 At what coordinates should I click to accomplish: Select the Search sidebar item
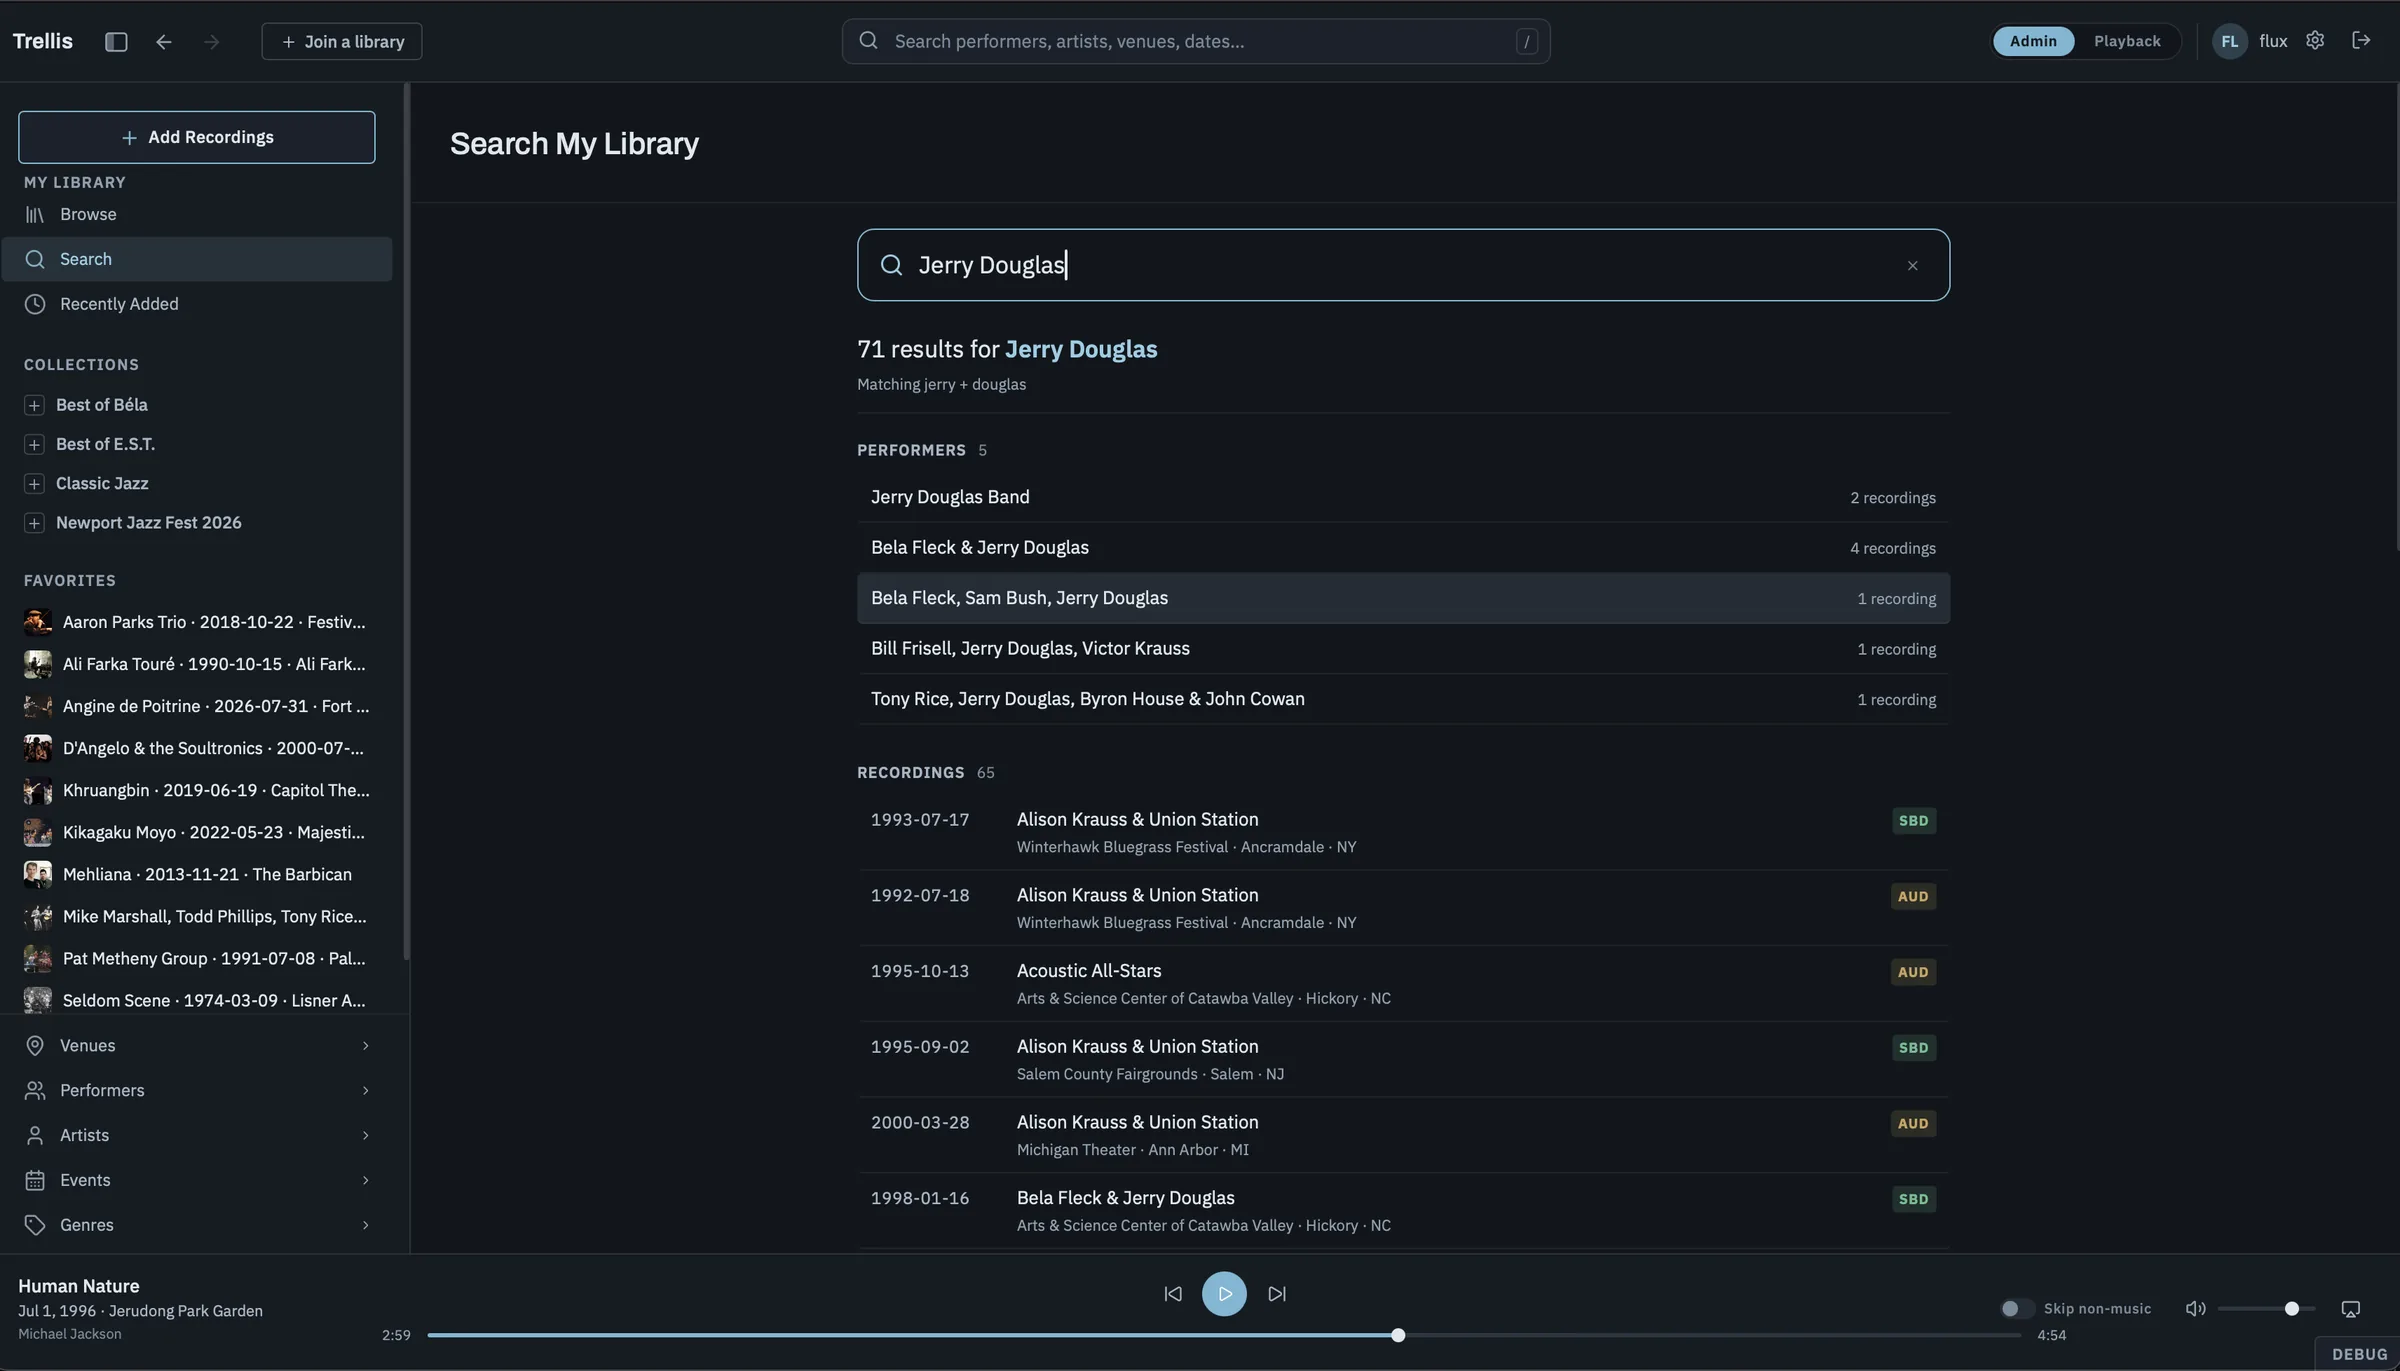tap(197, 259)
